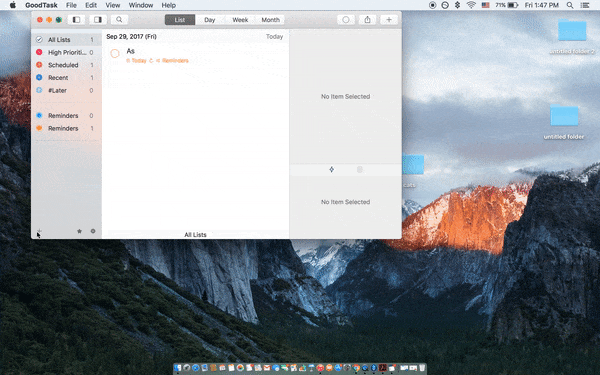Screen dimensions: 600x375
Task: Select the blue Reminders list with 0 items
Action: (66, 116)
